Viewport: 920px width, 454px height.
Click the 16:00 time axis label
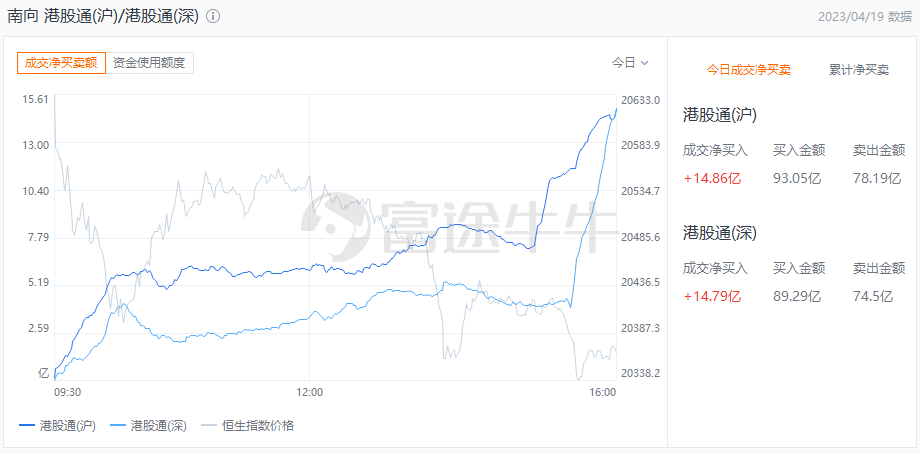[603, 393]
